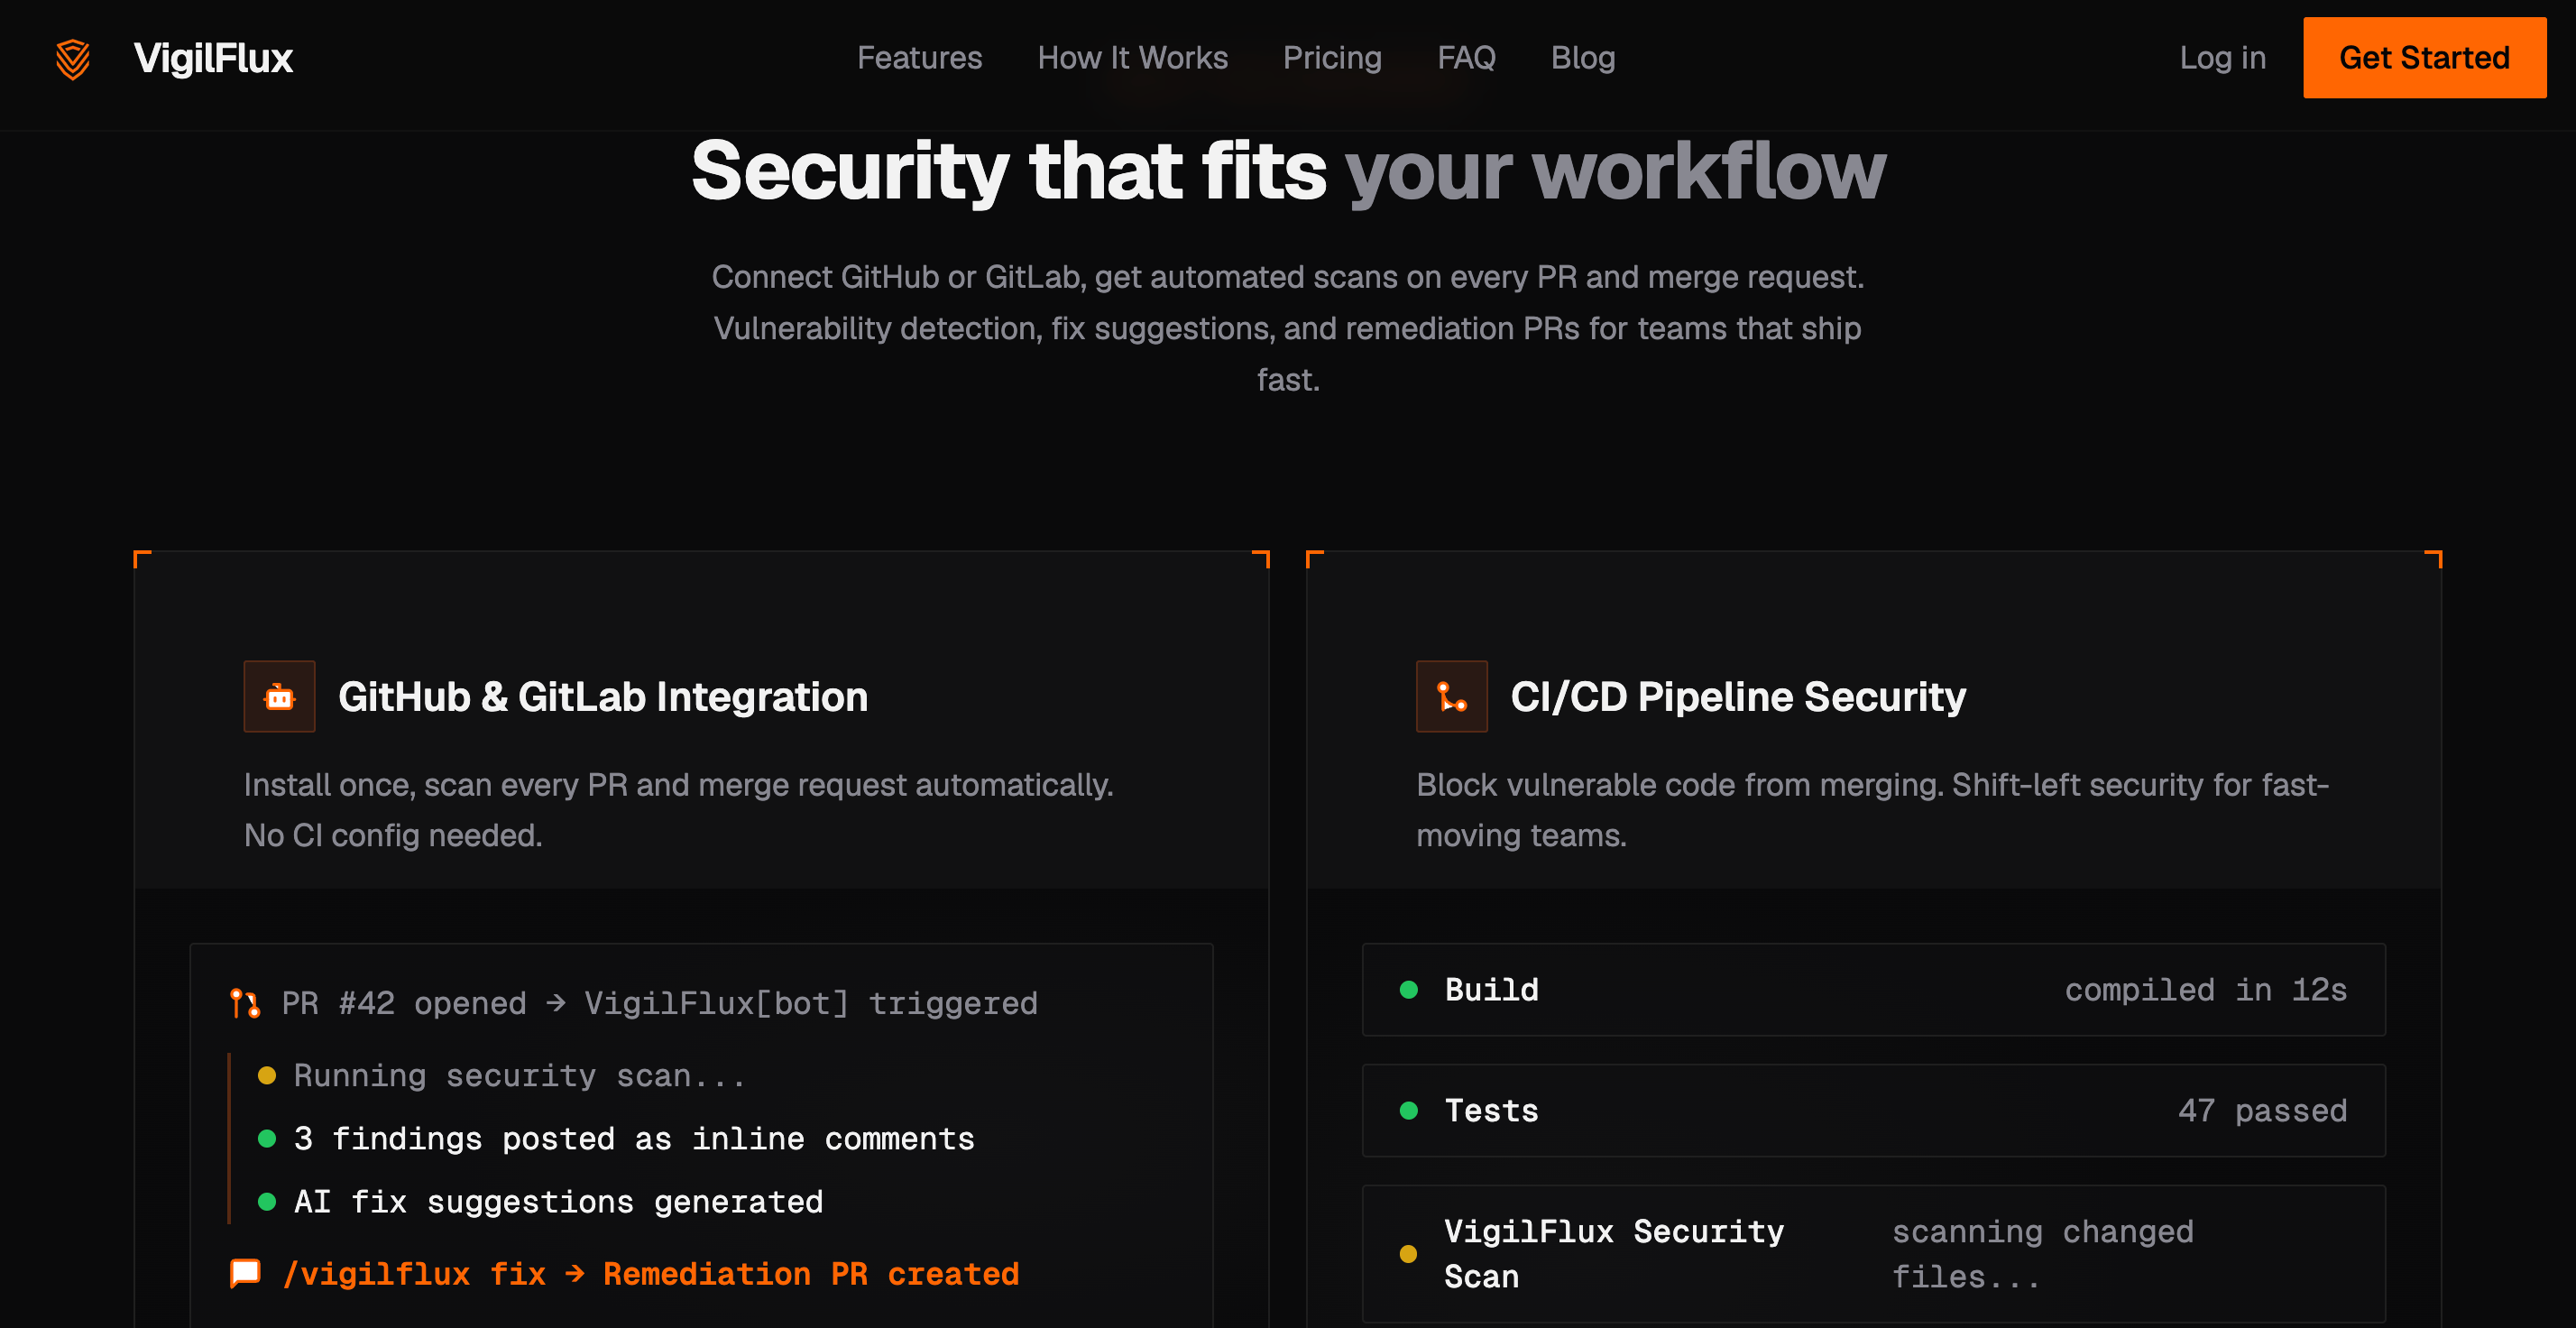2576x1328 pixels.
Task: Open the Features nav menu item
Action: click(x=919, y=58)
